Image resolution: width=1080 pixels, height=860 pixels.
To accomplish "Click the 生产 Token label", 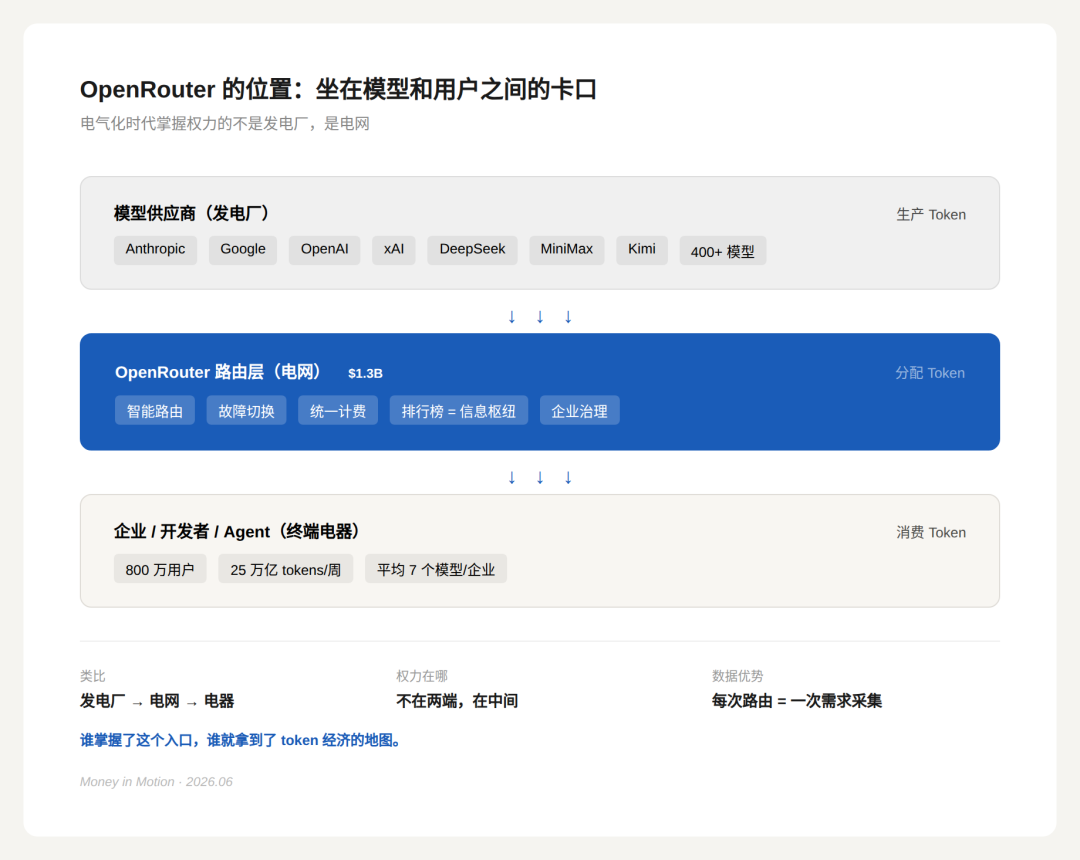I will [x=931, y=215].
